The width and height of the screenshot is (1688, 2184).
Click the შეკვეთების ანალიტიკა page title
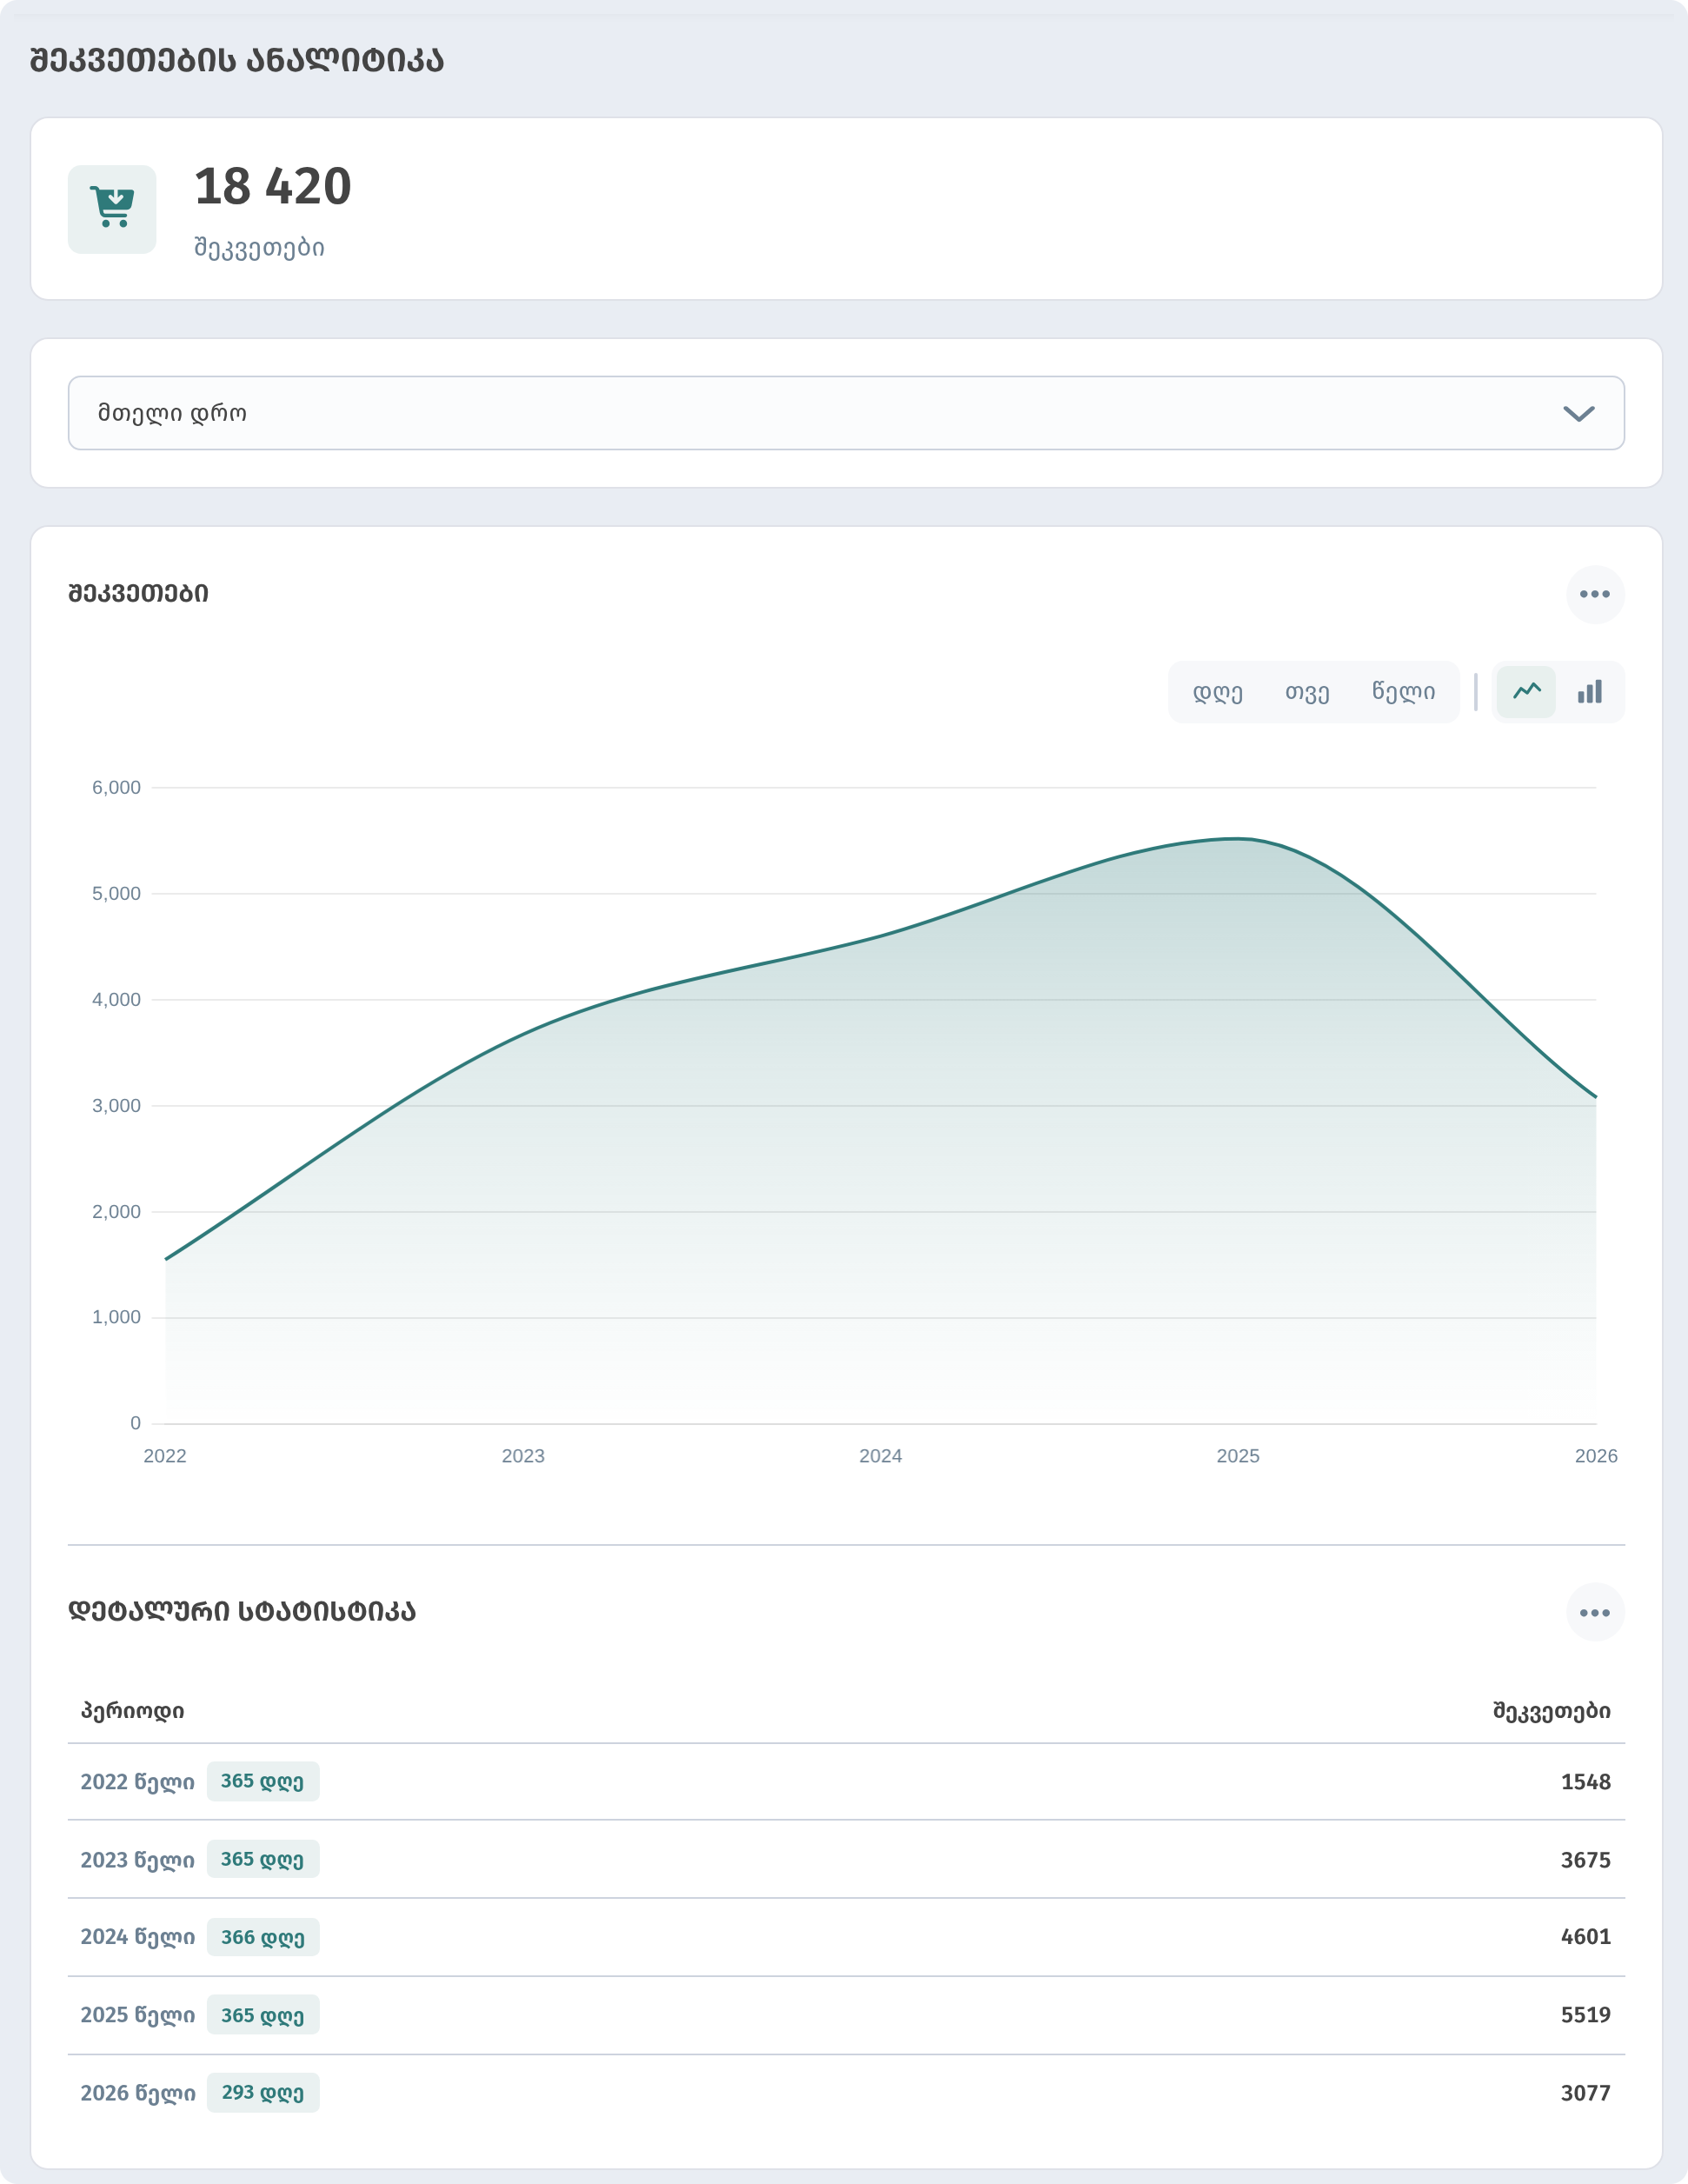point(237,61)
